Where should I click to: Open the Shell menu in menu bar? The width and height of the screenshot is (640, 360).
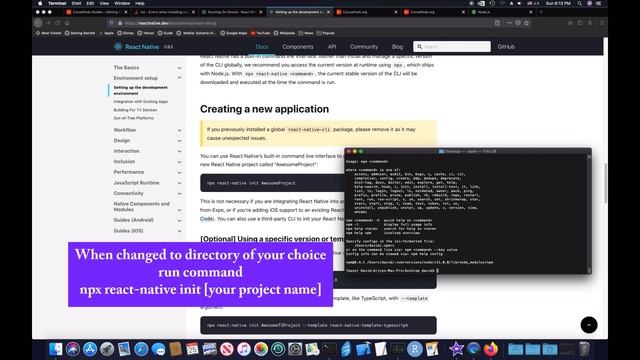point(76,3)
